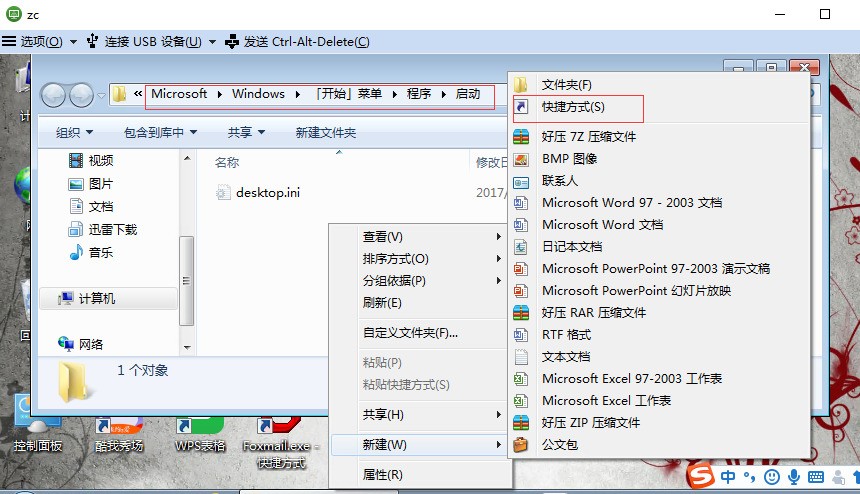Click the 文本文档 blank page icon
The image size is (860, 494).
520,357
